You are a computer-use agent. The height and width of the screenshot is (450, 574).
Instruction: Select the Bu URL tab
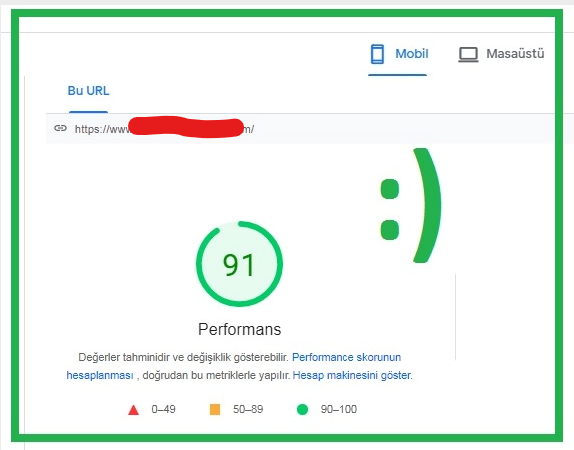[x=88, y=91]
